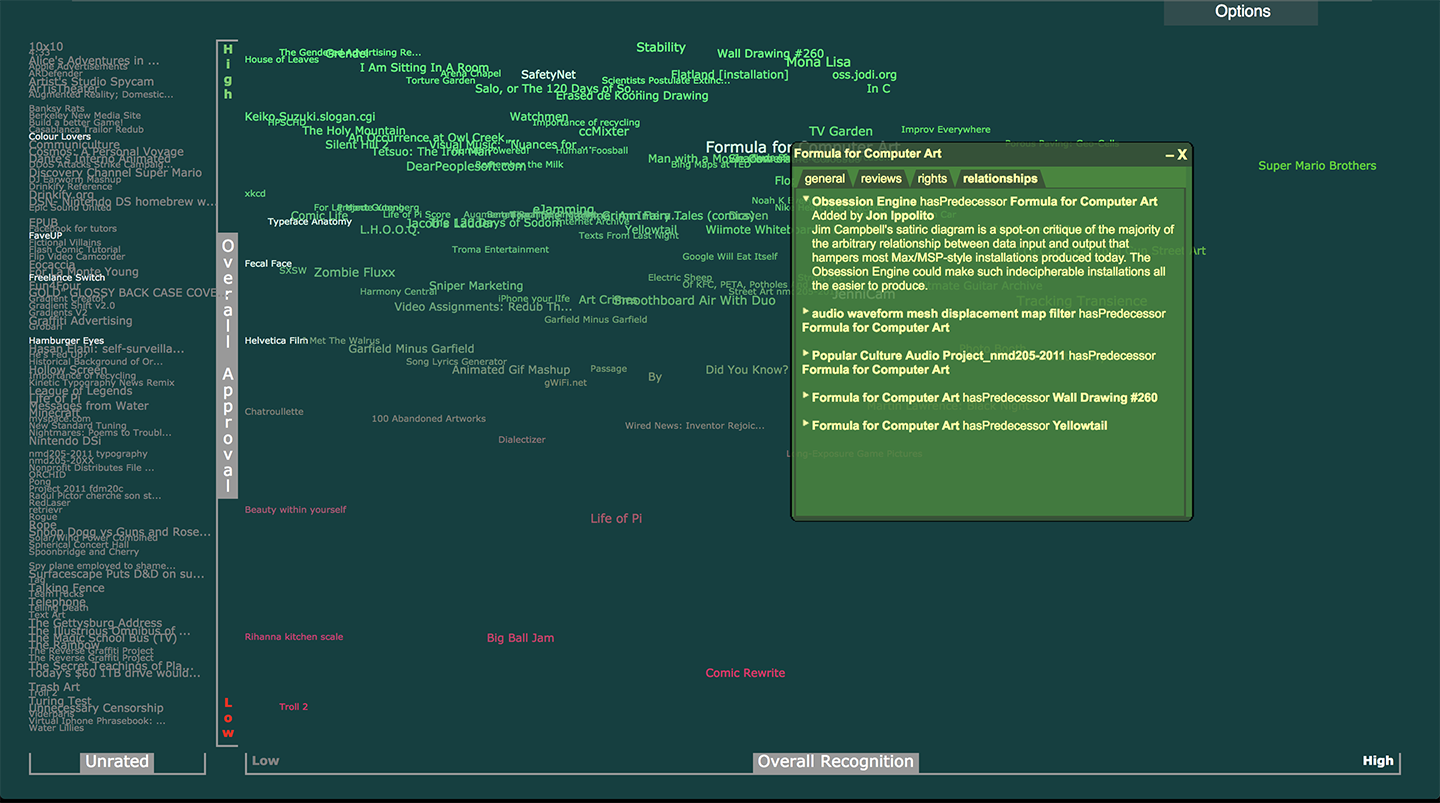
Task: Switch to the reviews tab
Action: [x=881, y=179]
